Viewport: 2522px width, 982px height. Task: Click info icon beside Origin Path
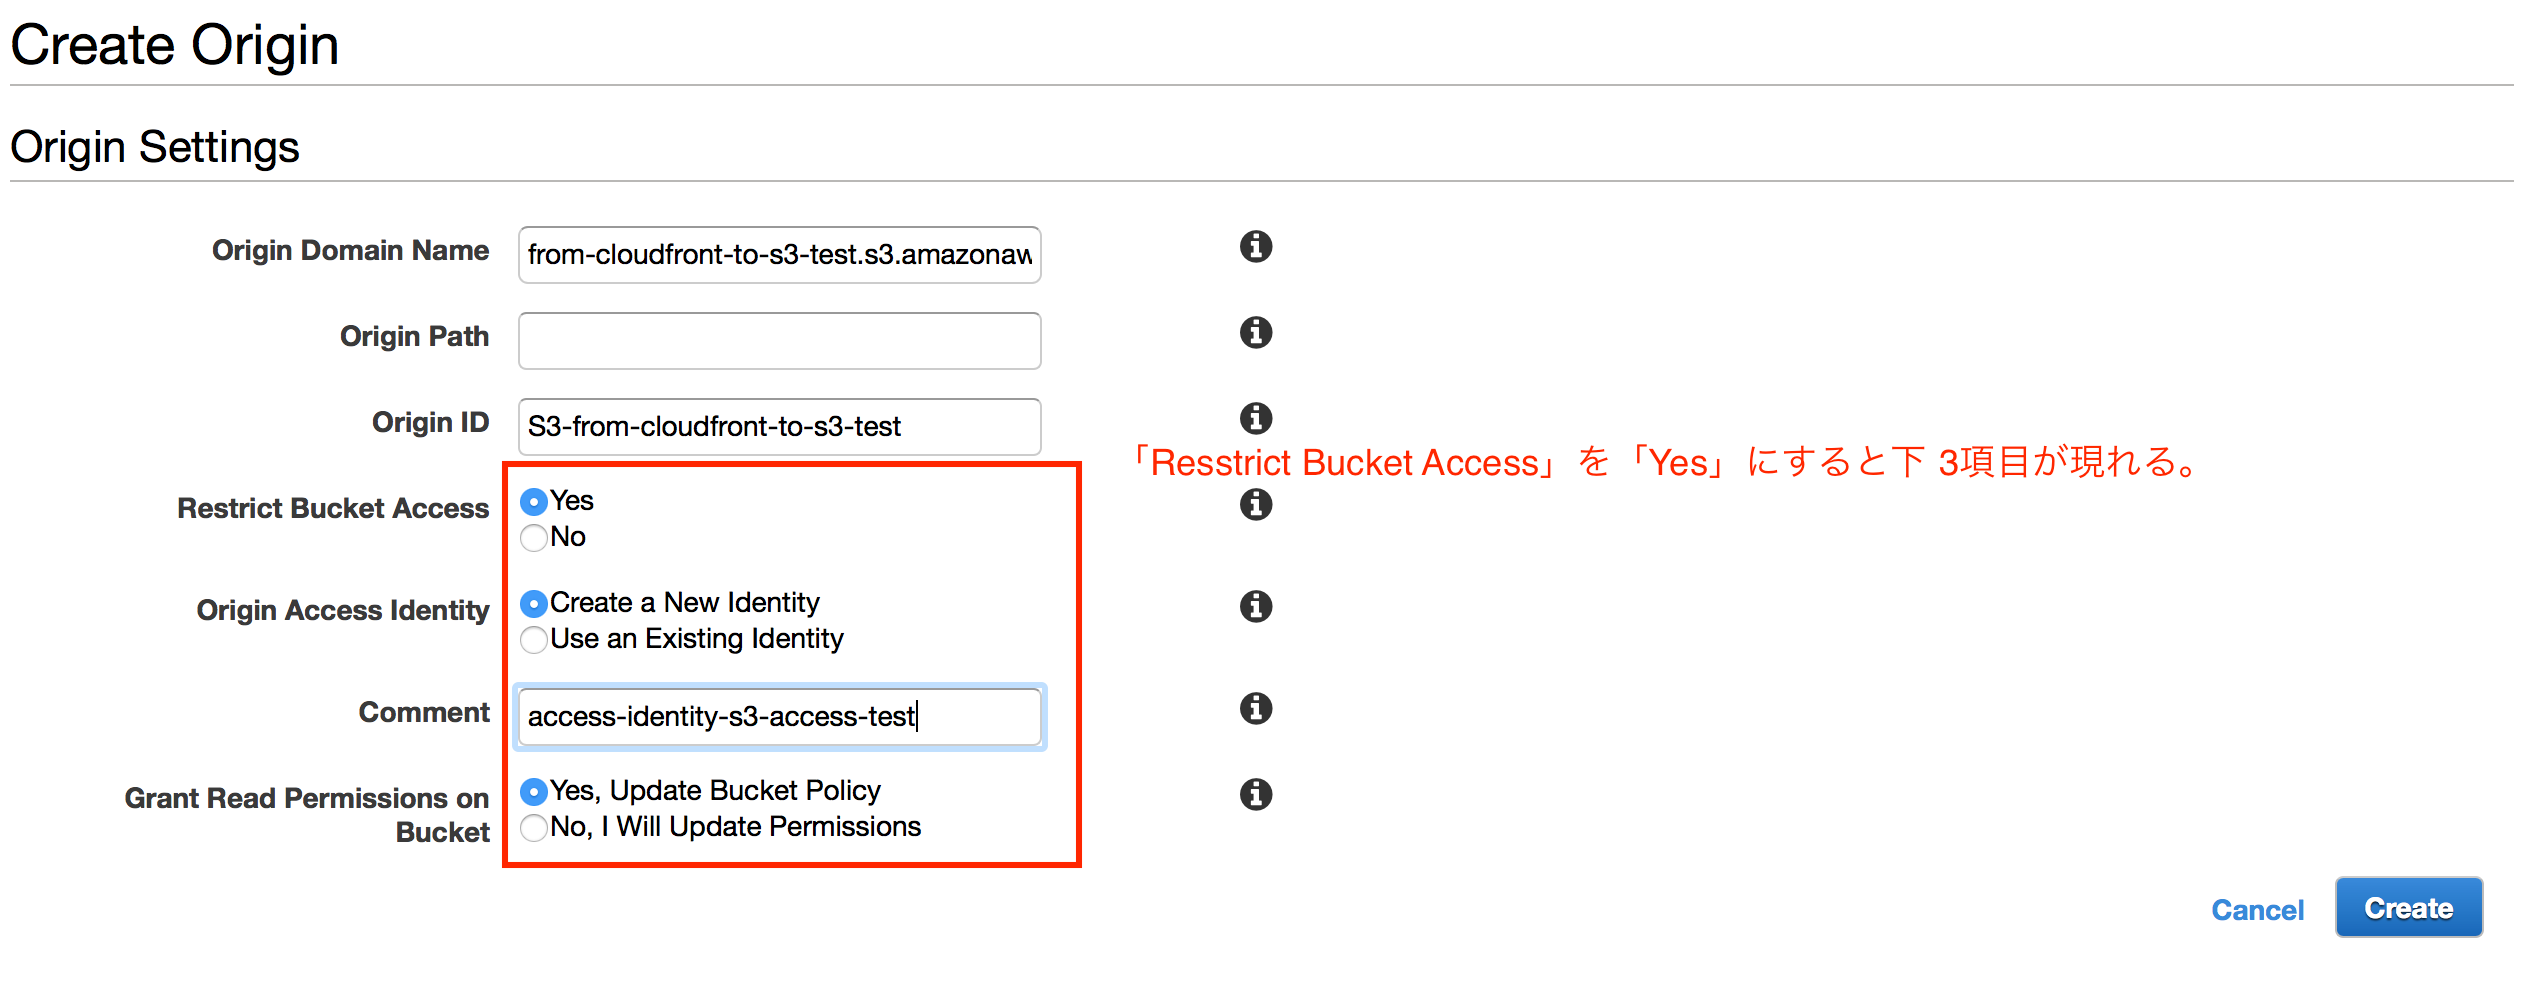click(1255, 332)
